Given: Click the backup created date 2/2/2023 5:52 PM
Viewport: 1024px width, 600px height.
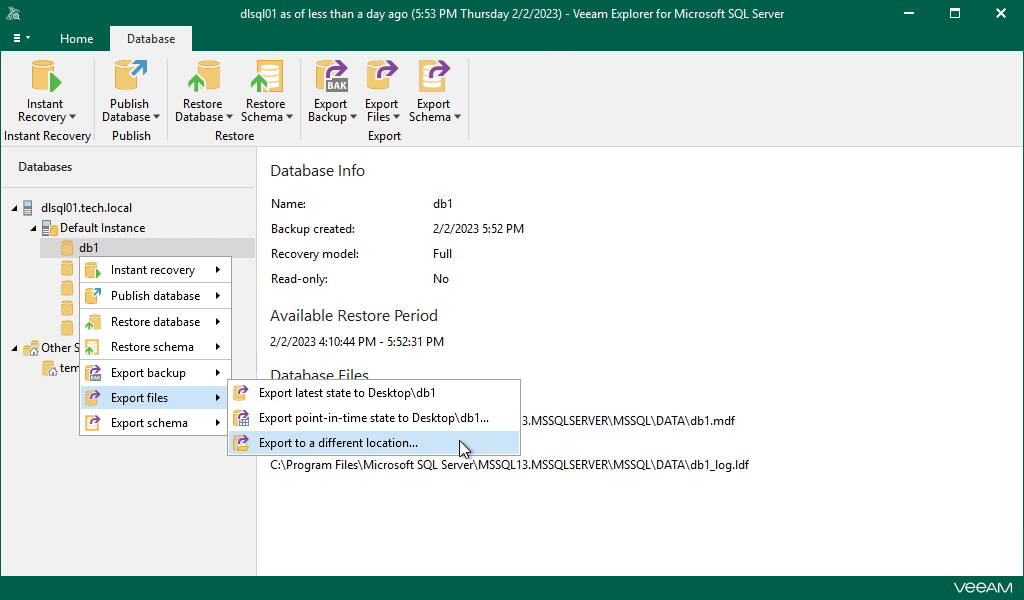Looking at the screenshot, I should (x=478, y=229).
